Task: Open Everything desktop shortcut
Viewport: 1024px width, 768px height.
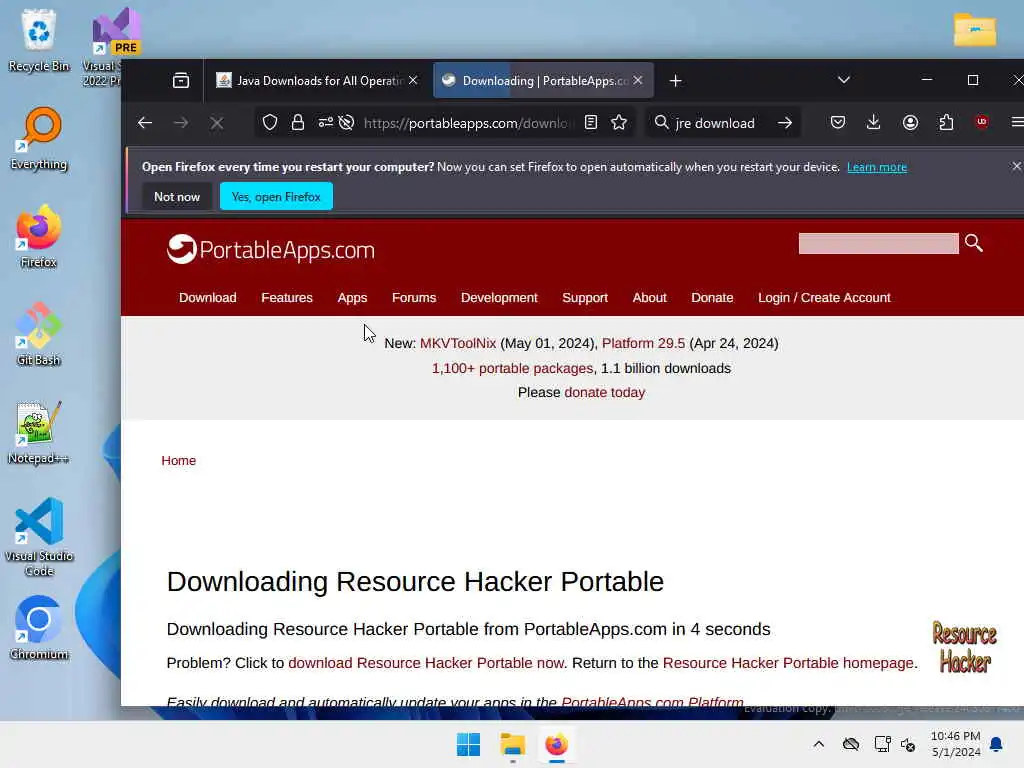Action: (x=39, y=138)
